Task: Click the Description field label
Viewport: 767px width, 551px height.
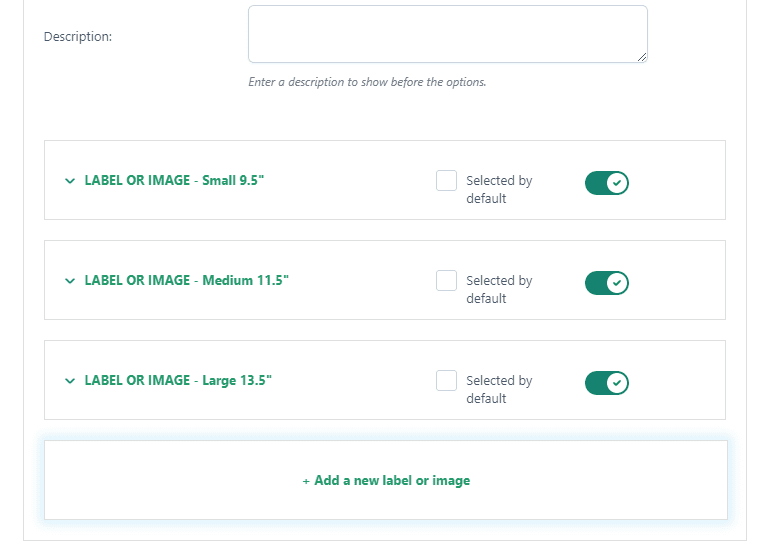Action: pyautogui.click(x=78, y=37)
